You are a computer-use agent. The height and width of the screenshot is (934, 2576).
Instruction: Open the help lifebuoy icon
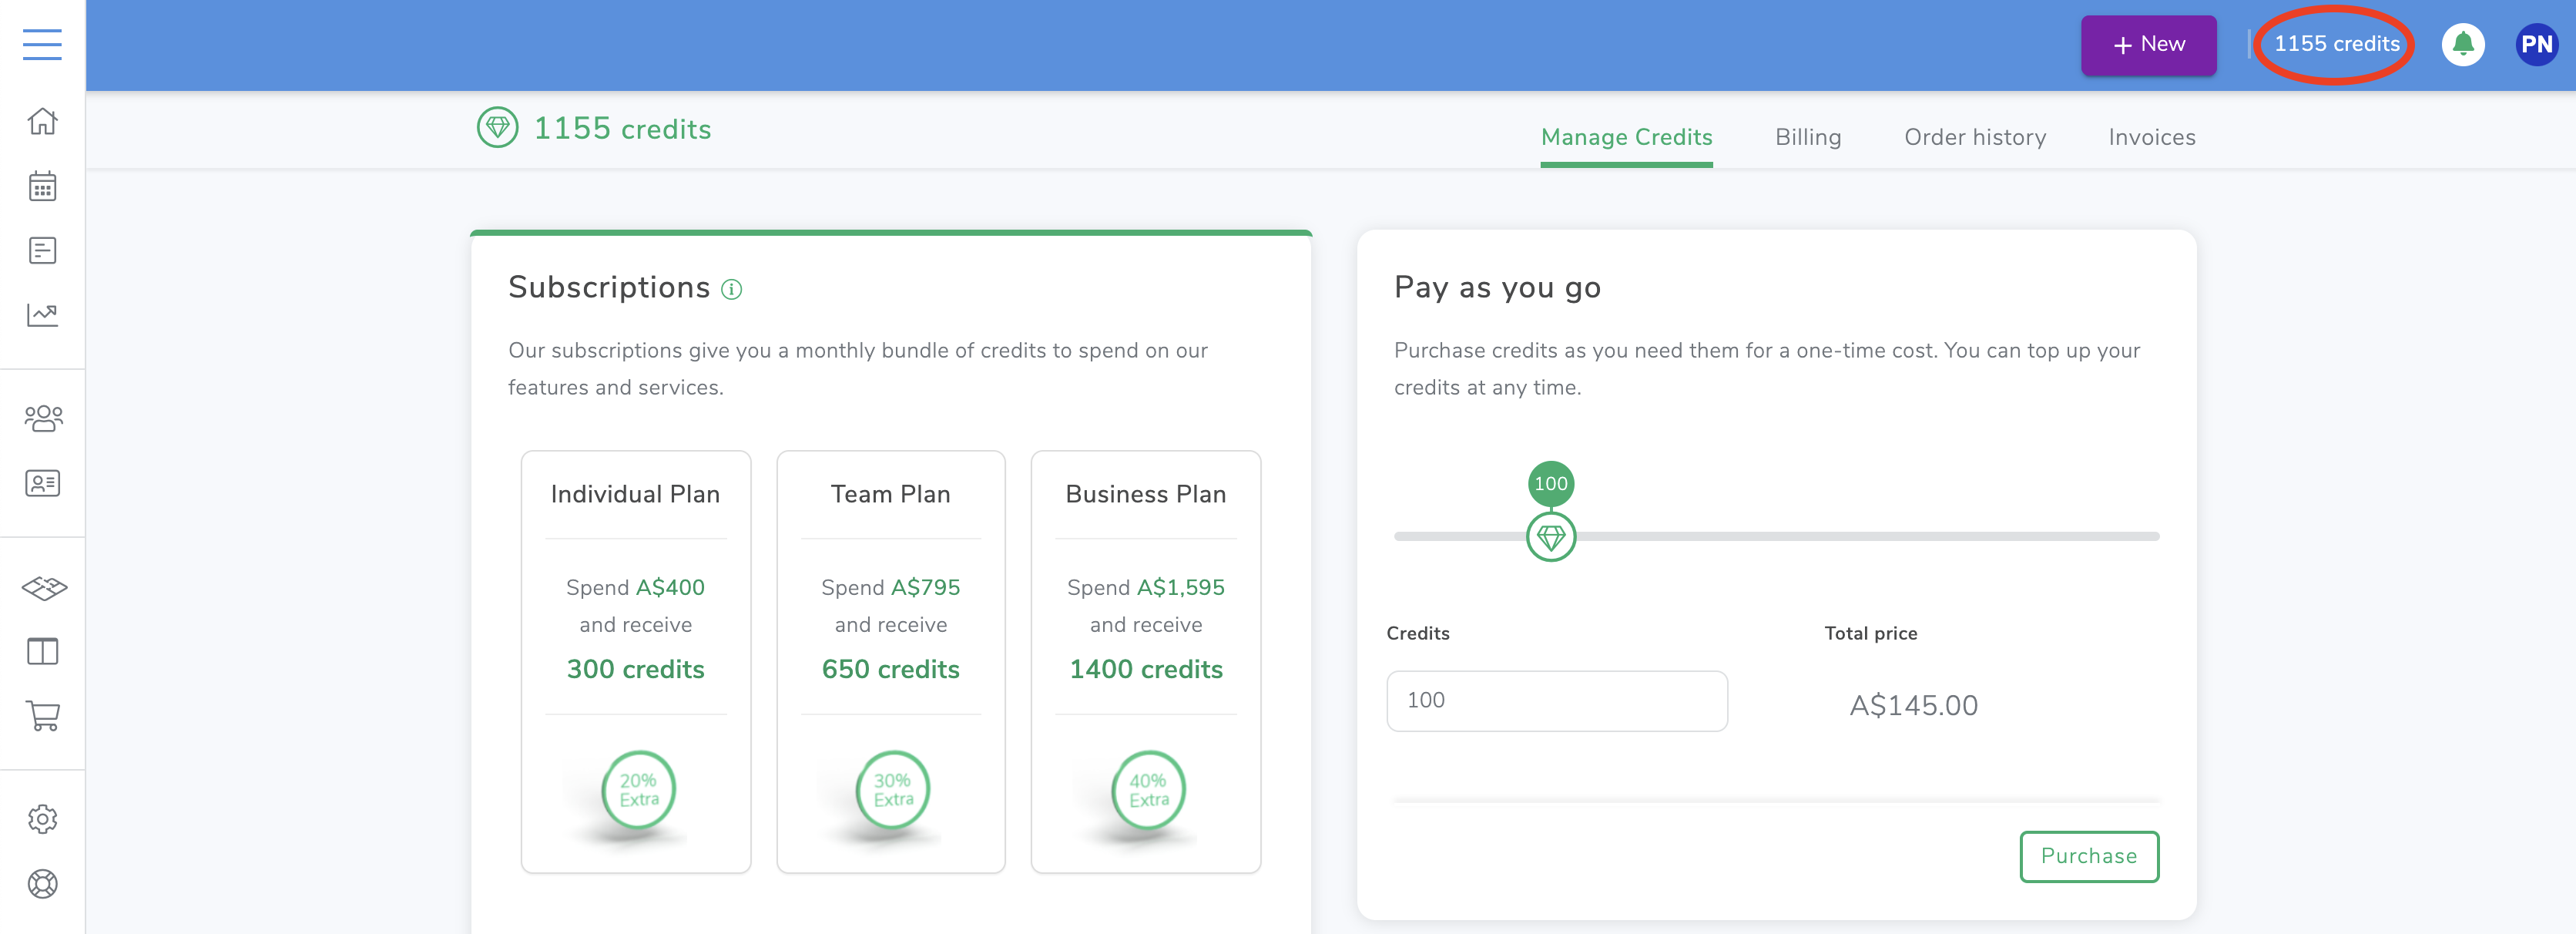[42, 884]
